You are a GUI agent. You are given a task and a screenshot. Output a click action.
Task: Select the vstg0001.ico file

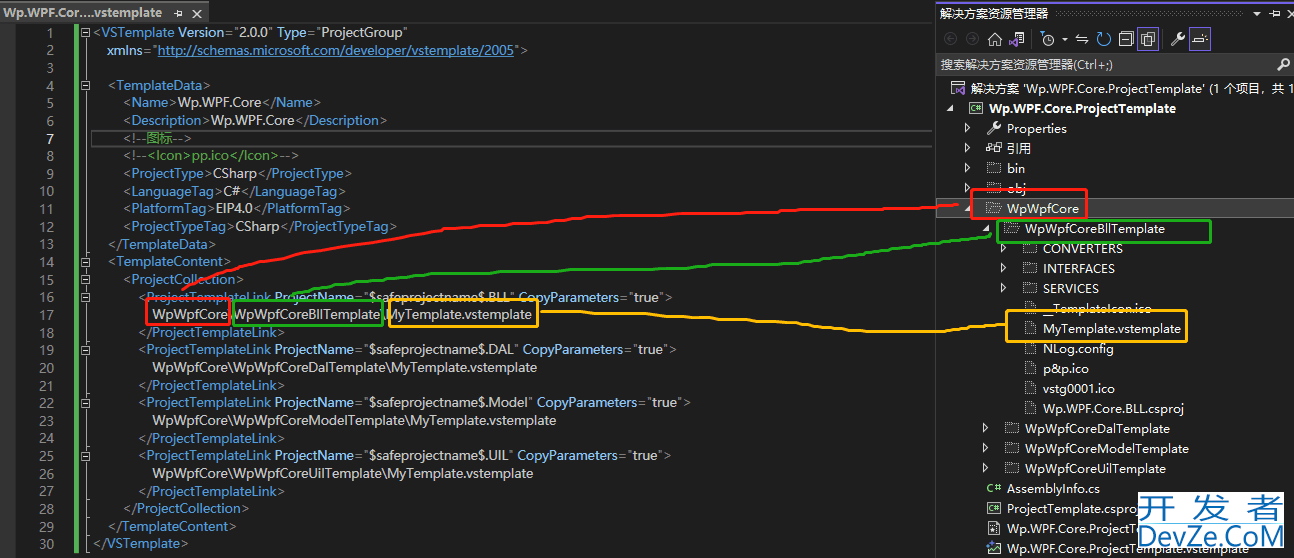(1068, 388)
